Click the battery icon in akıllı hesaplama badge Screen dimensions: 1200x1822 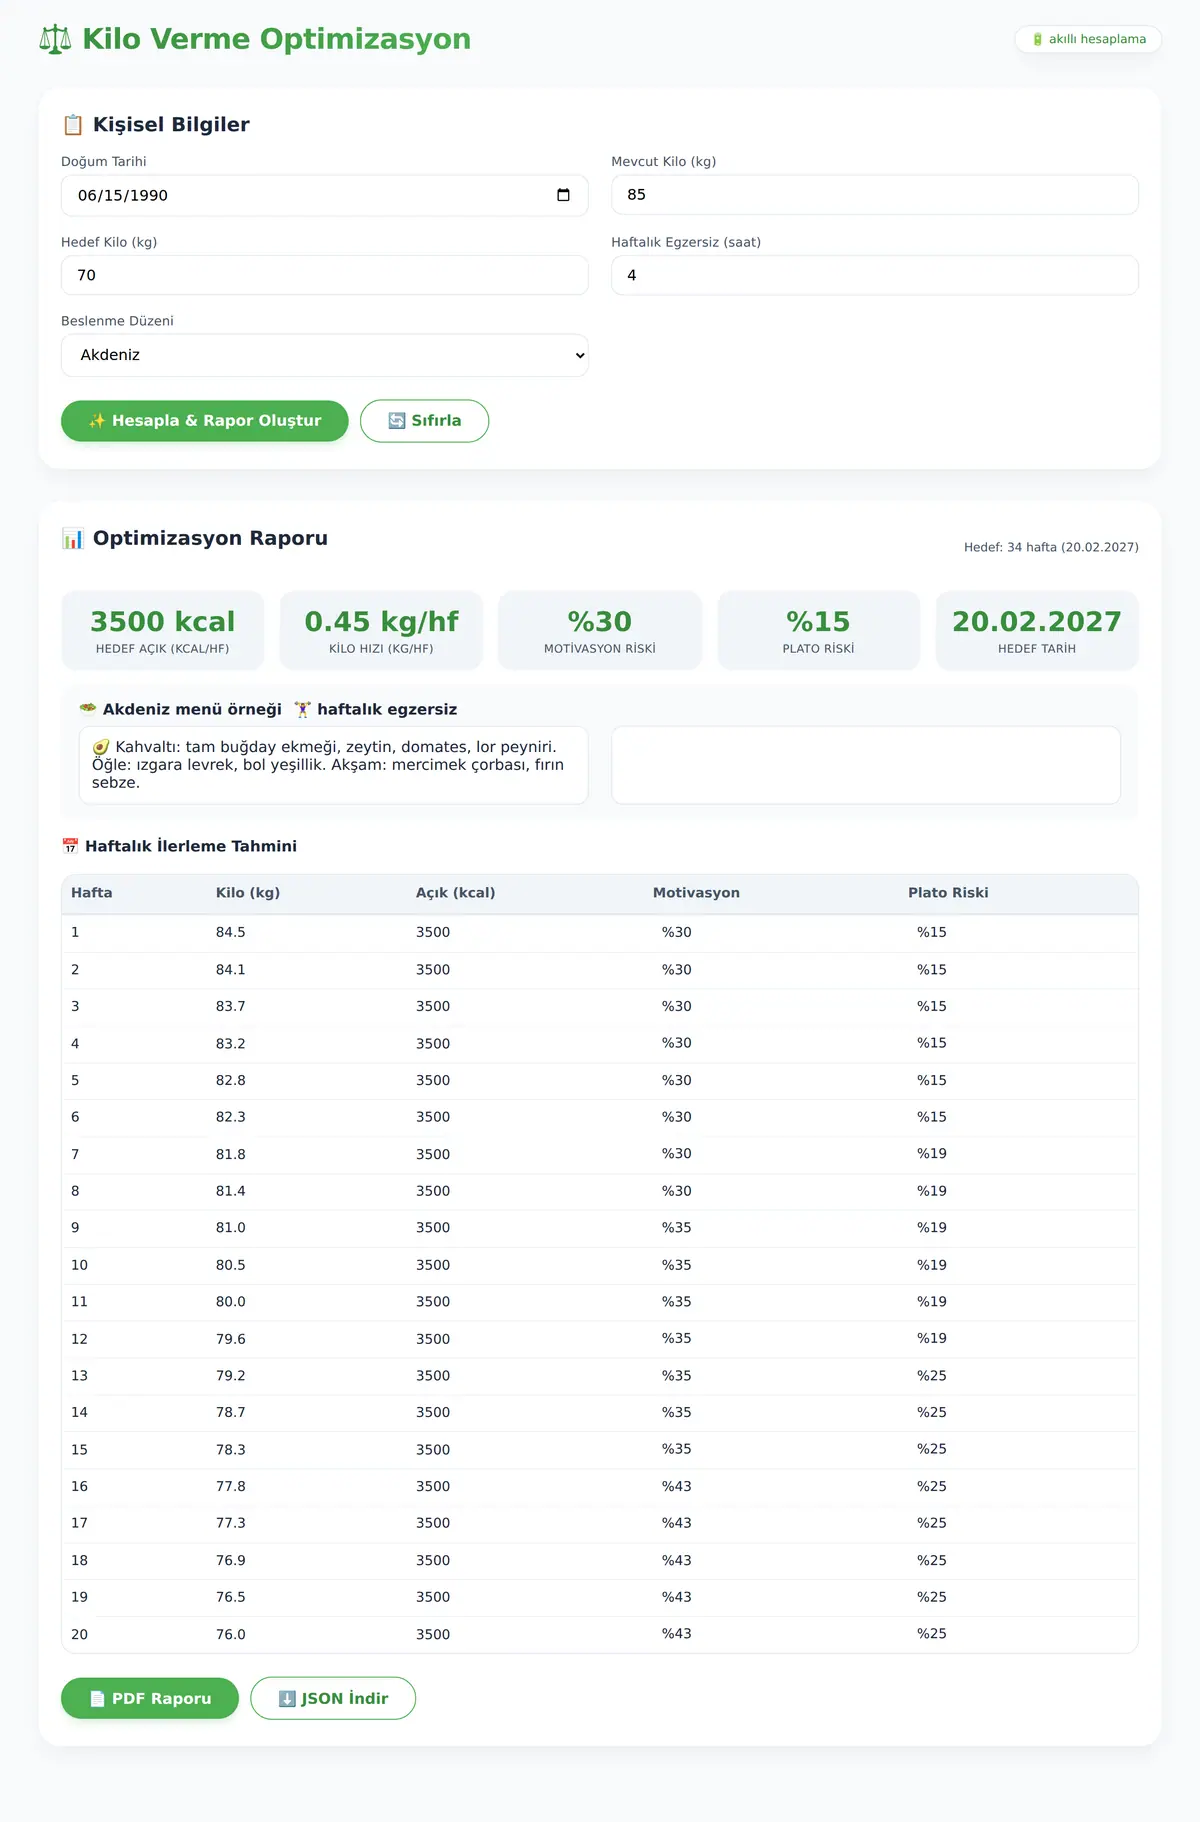click(1038, 39)
